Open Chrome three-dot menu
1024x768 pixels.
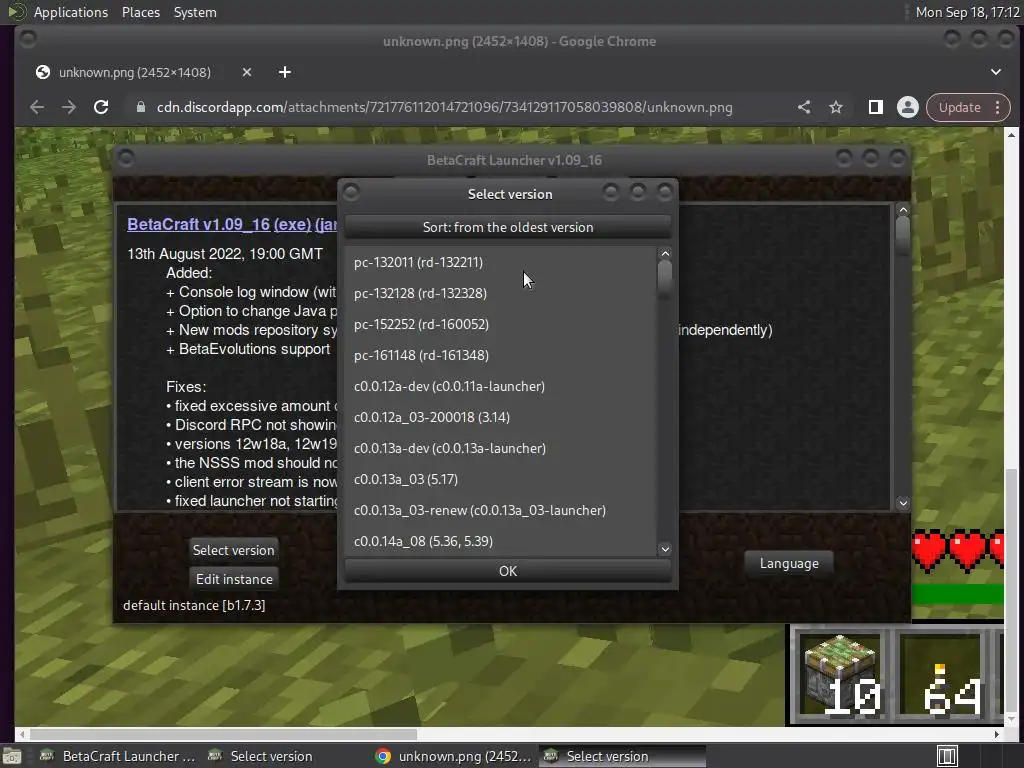[x=997, y=107]
